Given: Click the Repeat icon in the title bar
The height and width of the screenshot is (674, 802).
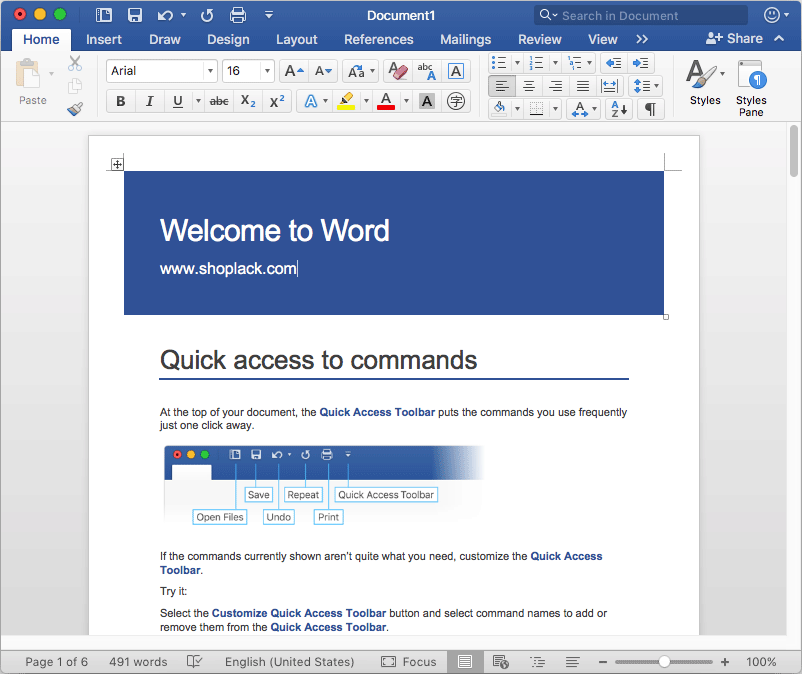Looking at the screenshot, I should (x=207, y=15).
